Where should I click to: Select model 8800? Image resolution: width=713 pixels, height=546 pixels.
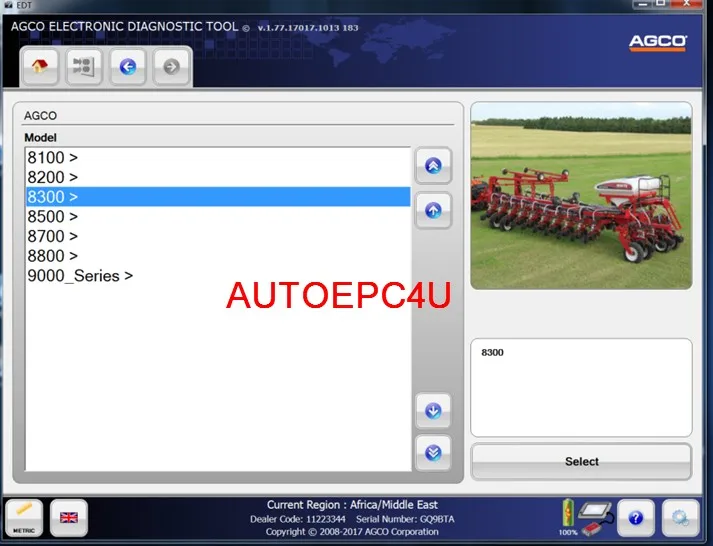[x=218, y=255]
